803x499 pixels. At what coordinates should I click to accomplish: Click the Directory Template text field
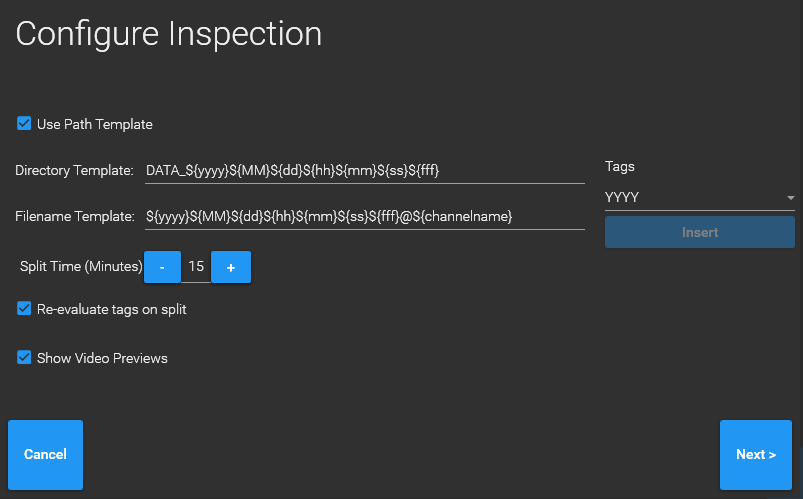point(364,171)
